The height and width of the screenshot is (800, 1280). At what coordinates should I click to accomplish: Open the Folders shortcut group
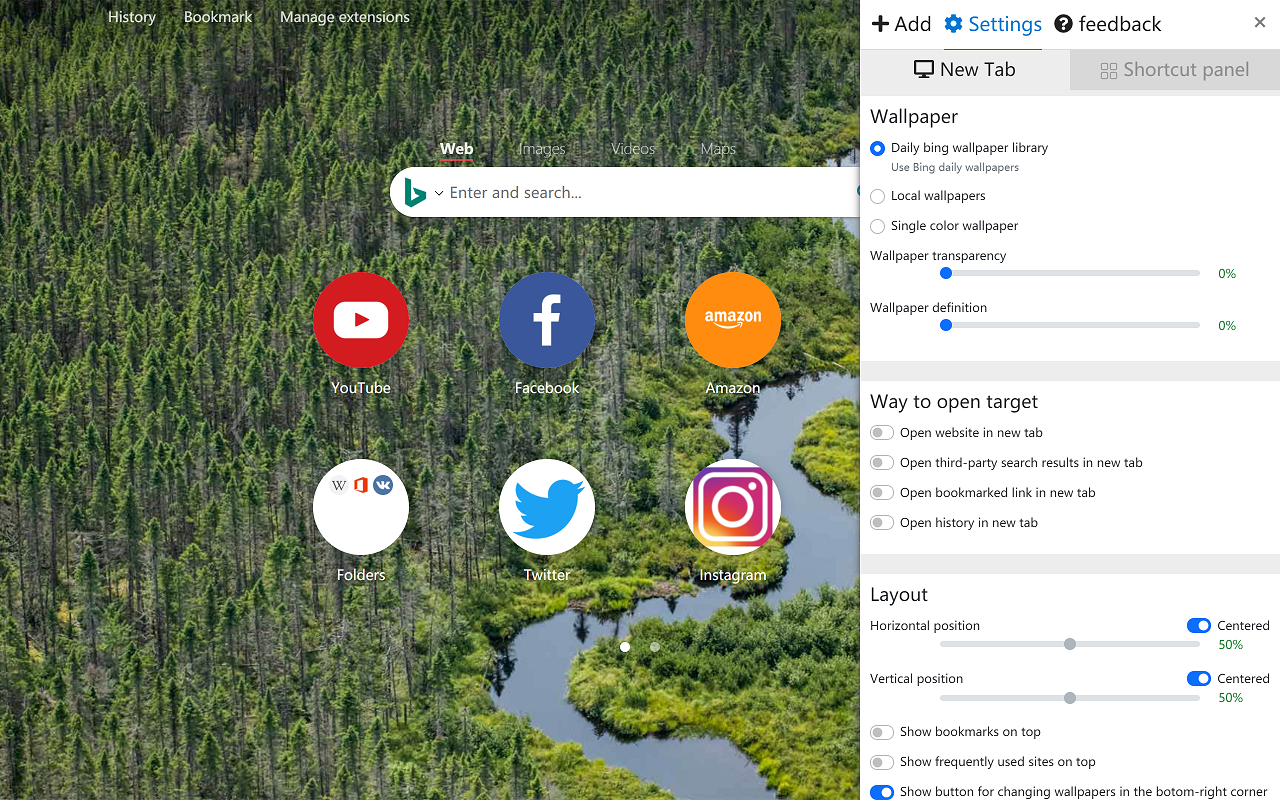pyautogui.click(x=361, y=507)
